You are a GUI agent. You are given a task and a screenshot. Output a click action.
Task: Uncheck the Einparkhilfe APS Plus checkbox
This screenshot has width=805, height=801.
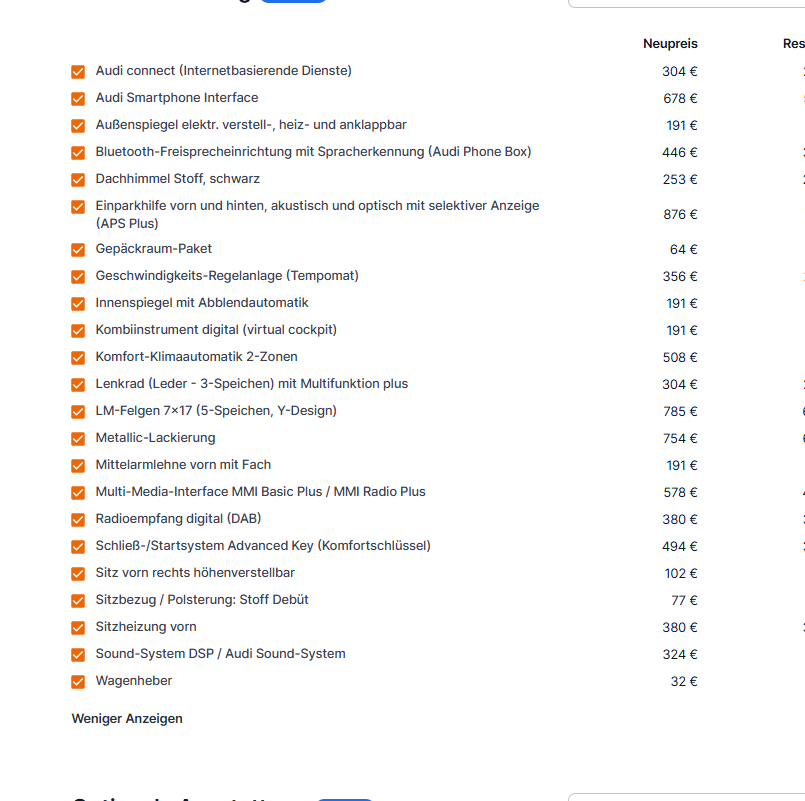78,207
